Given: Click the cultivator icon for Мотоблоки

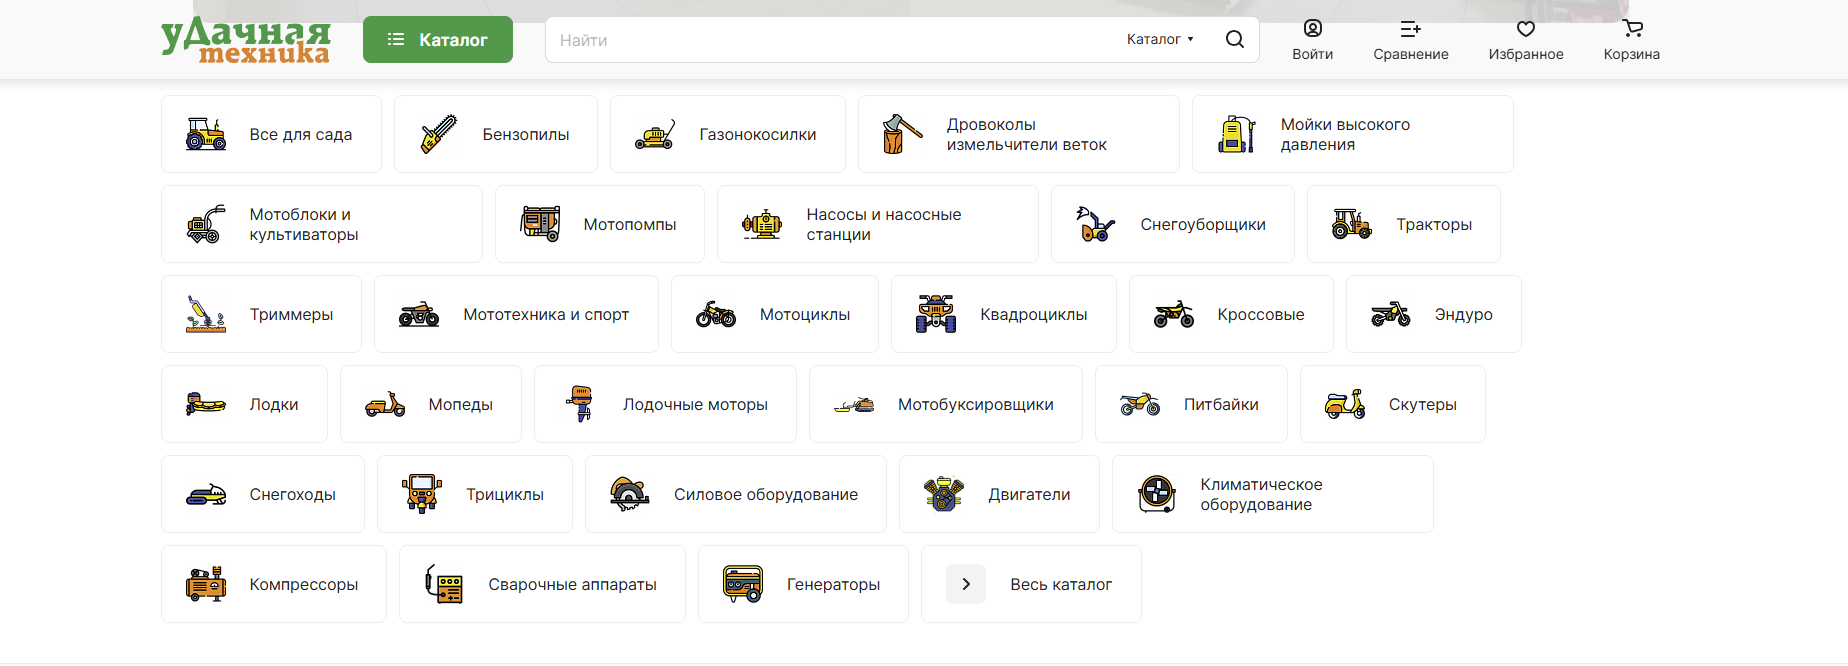Looking at the screenshot, I should click(206, 224).
